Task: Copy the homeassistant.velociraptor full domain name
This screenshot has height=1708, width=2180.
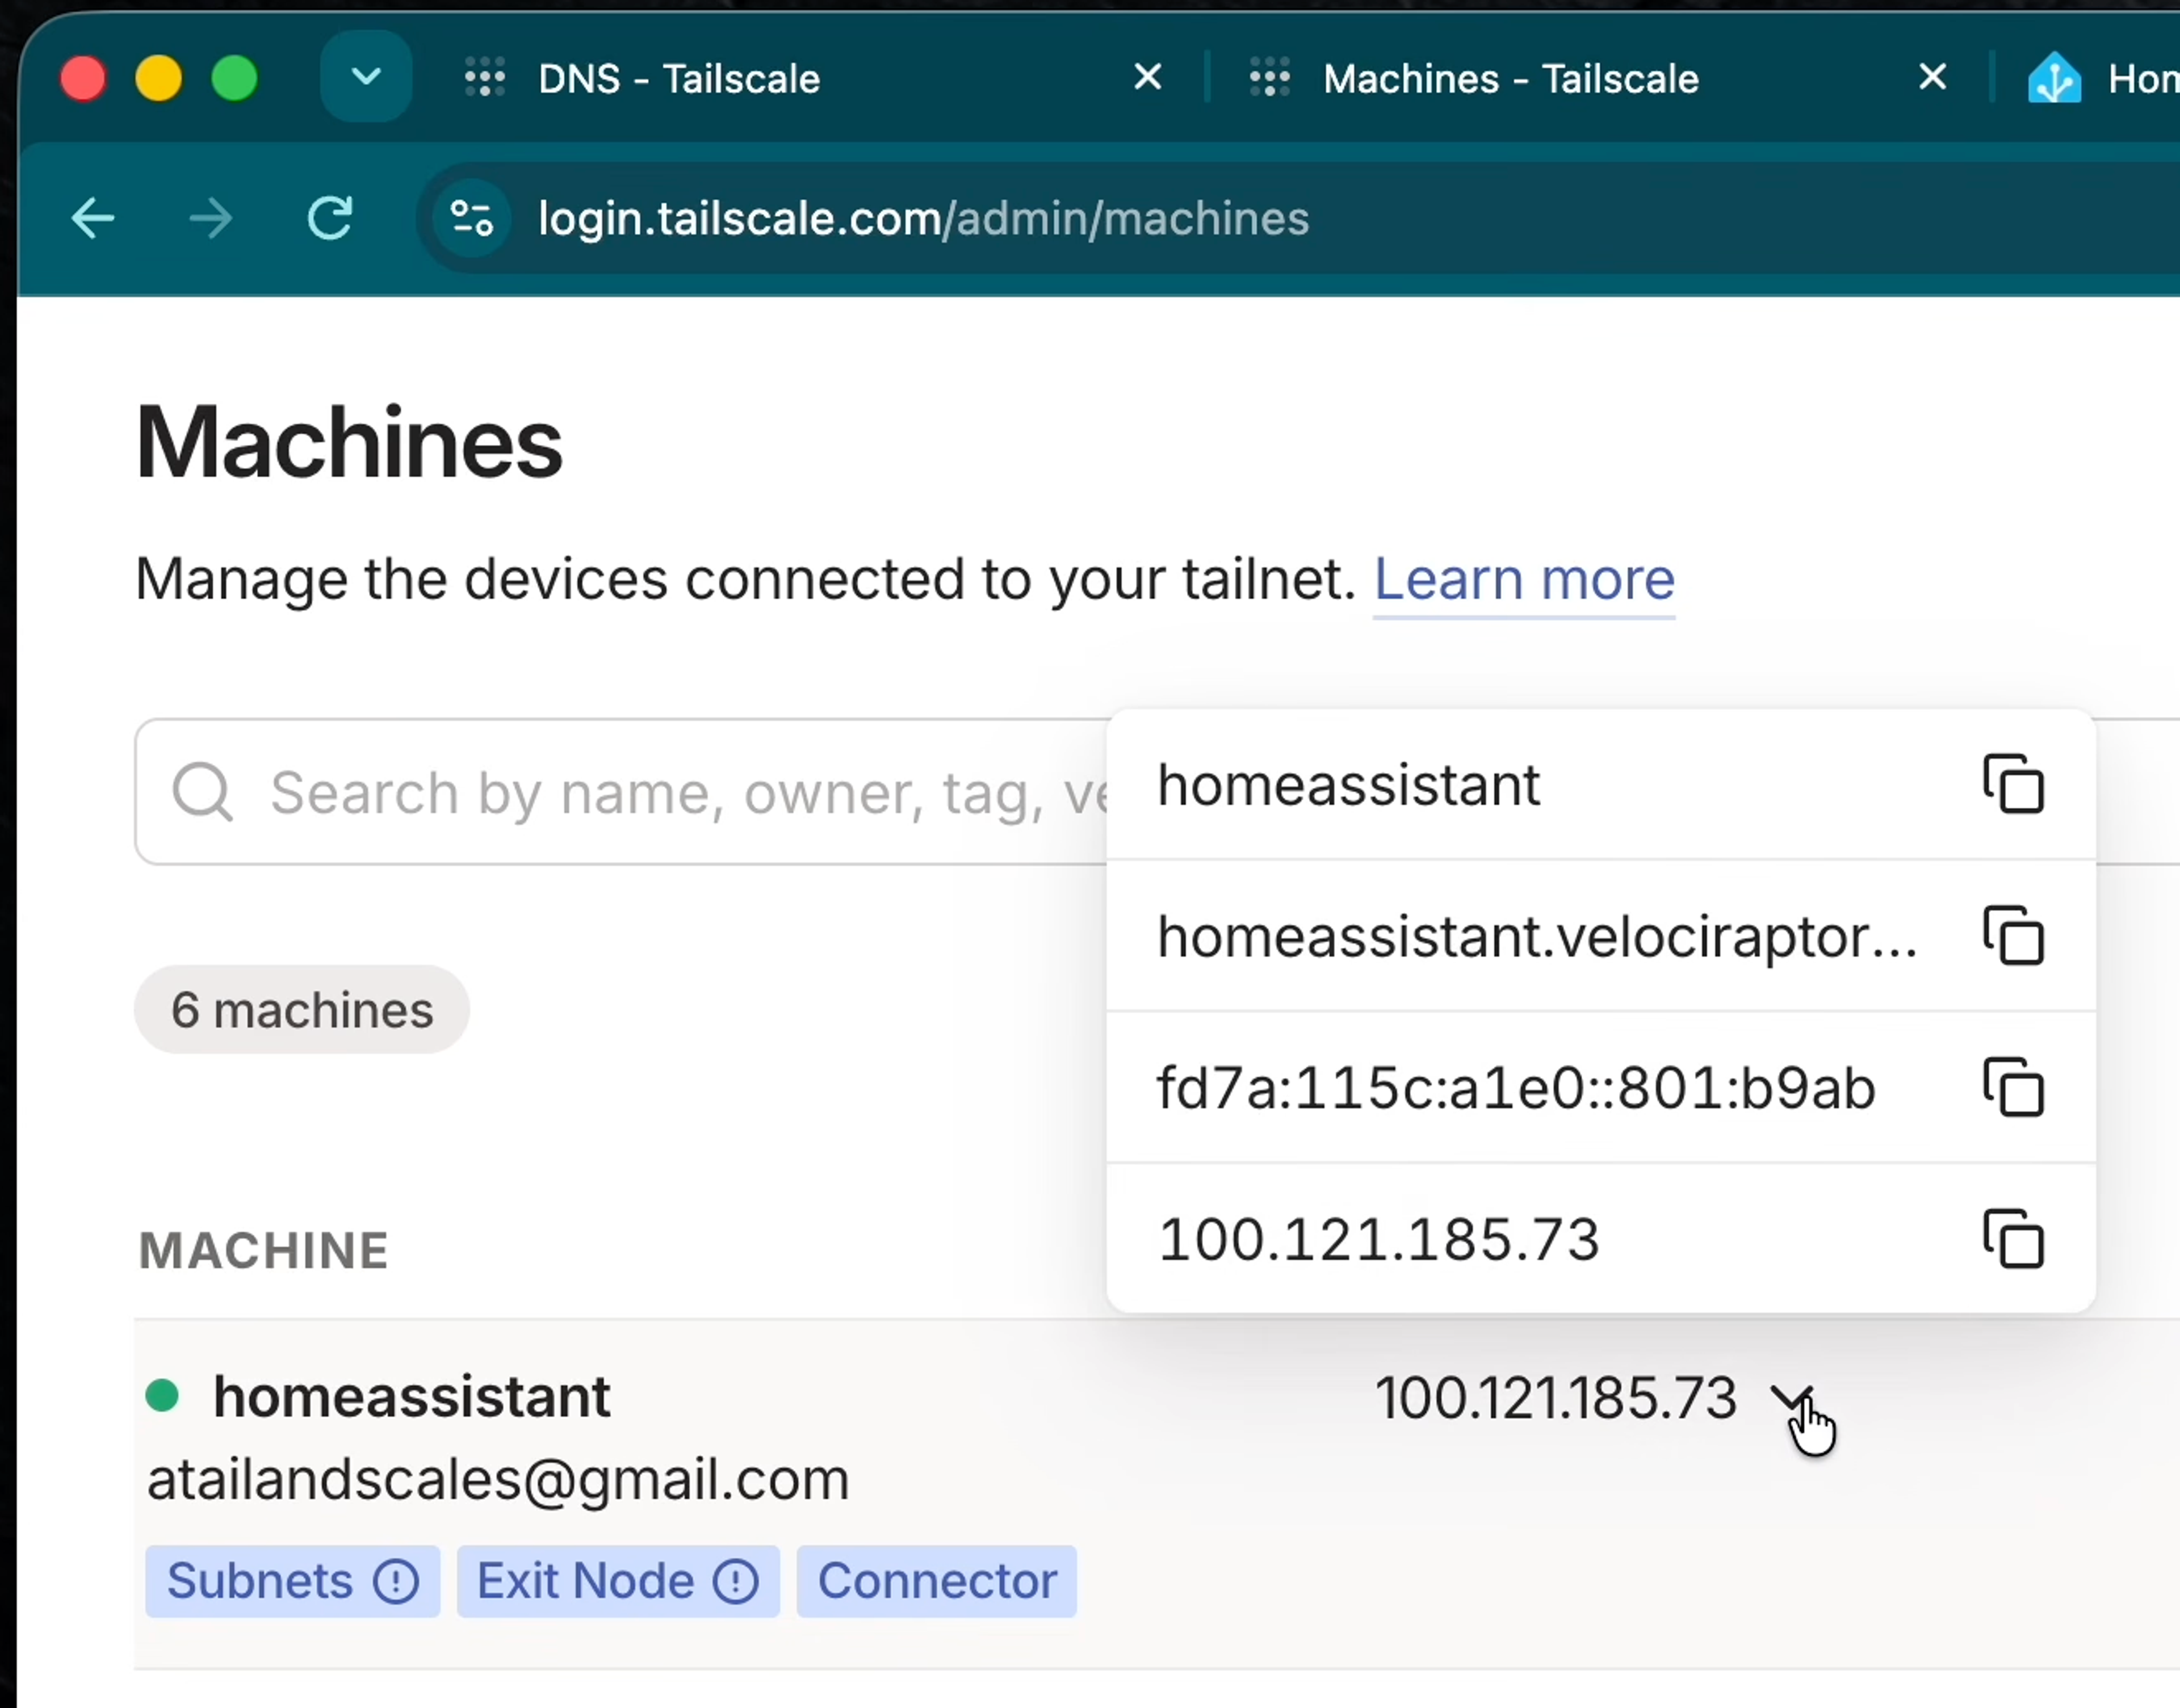Action: [2013, 936]
